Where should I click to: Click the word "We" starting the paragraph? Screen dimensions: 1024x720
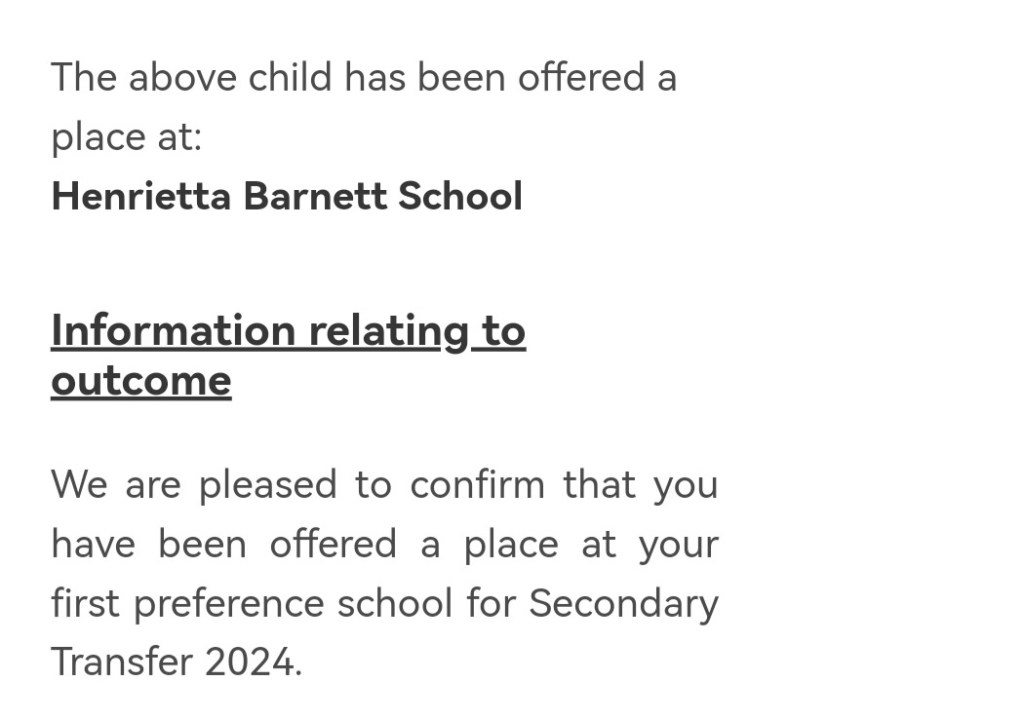click(79, 485)
